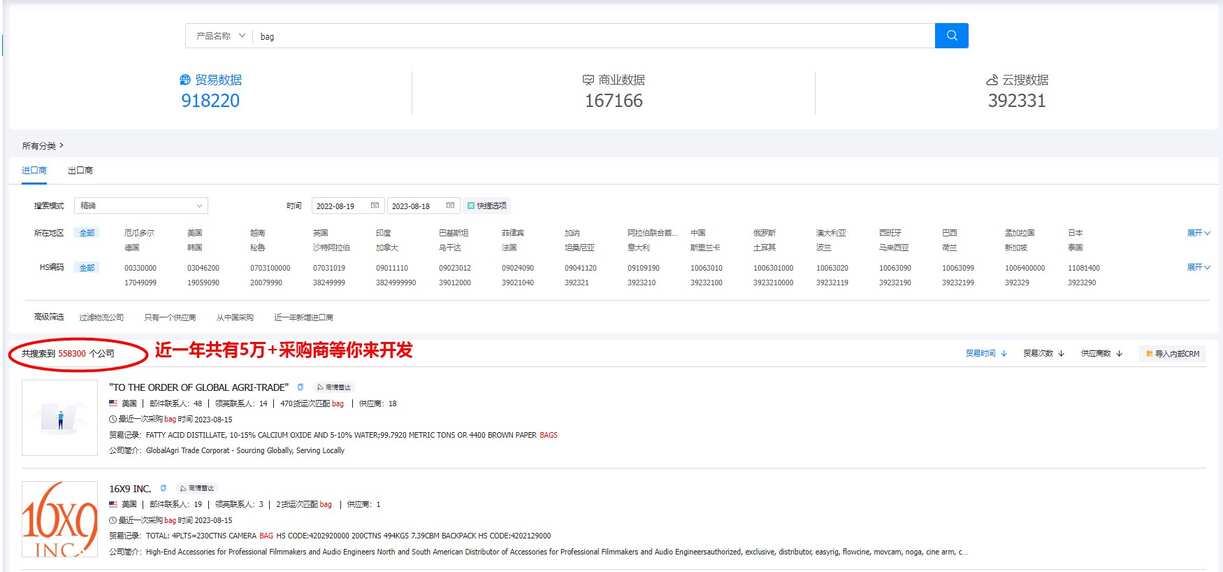Click the 导入内部CRM button
This screenshot has width=1223, height=572.
(1171, 353)
